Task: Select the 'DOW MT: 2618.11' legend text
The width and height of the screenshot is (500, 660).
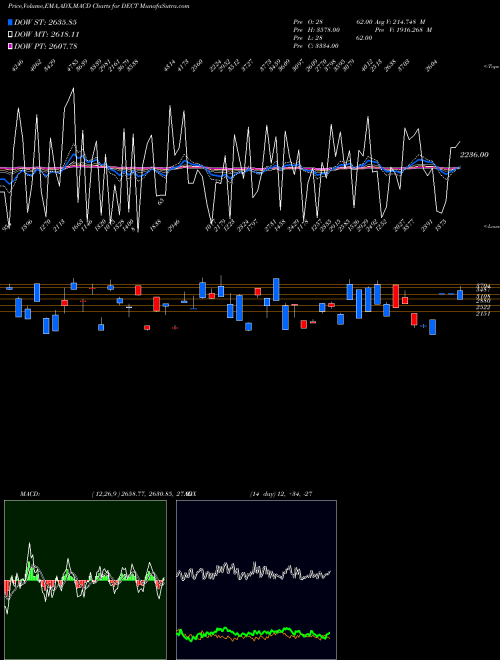Action: tap(47, 35)
